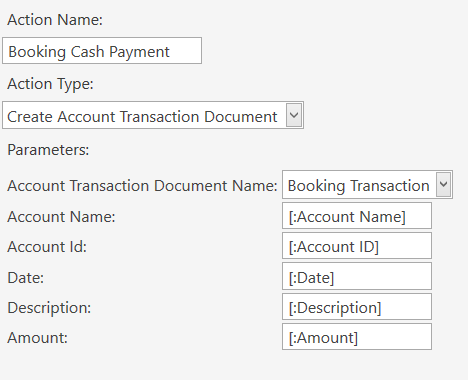Focus the [:Account Name] parameter field
The height and width of the screenshot is (380, 468).
(x=357, y=216)
